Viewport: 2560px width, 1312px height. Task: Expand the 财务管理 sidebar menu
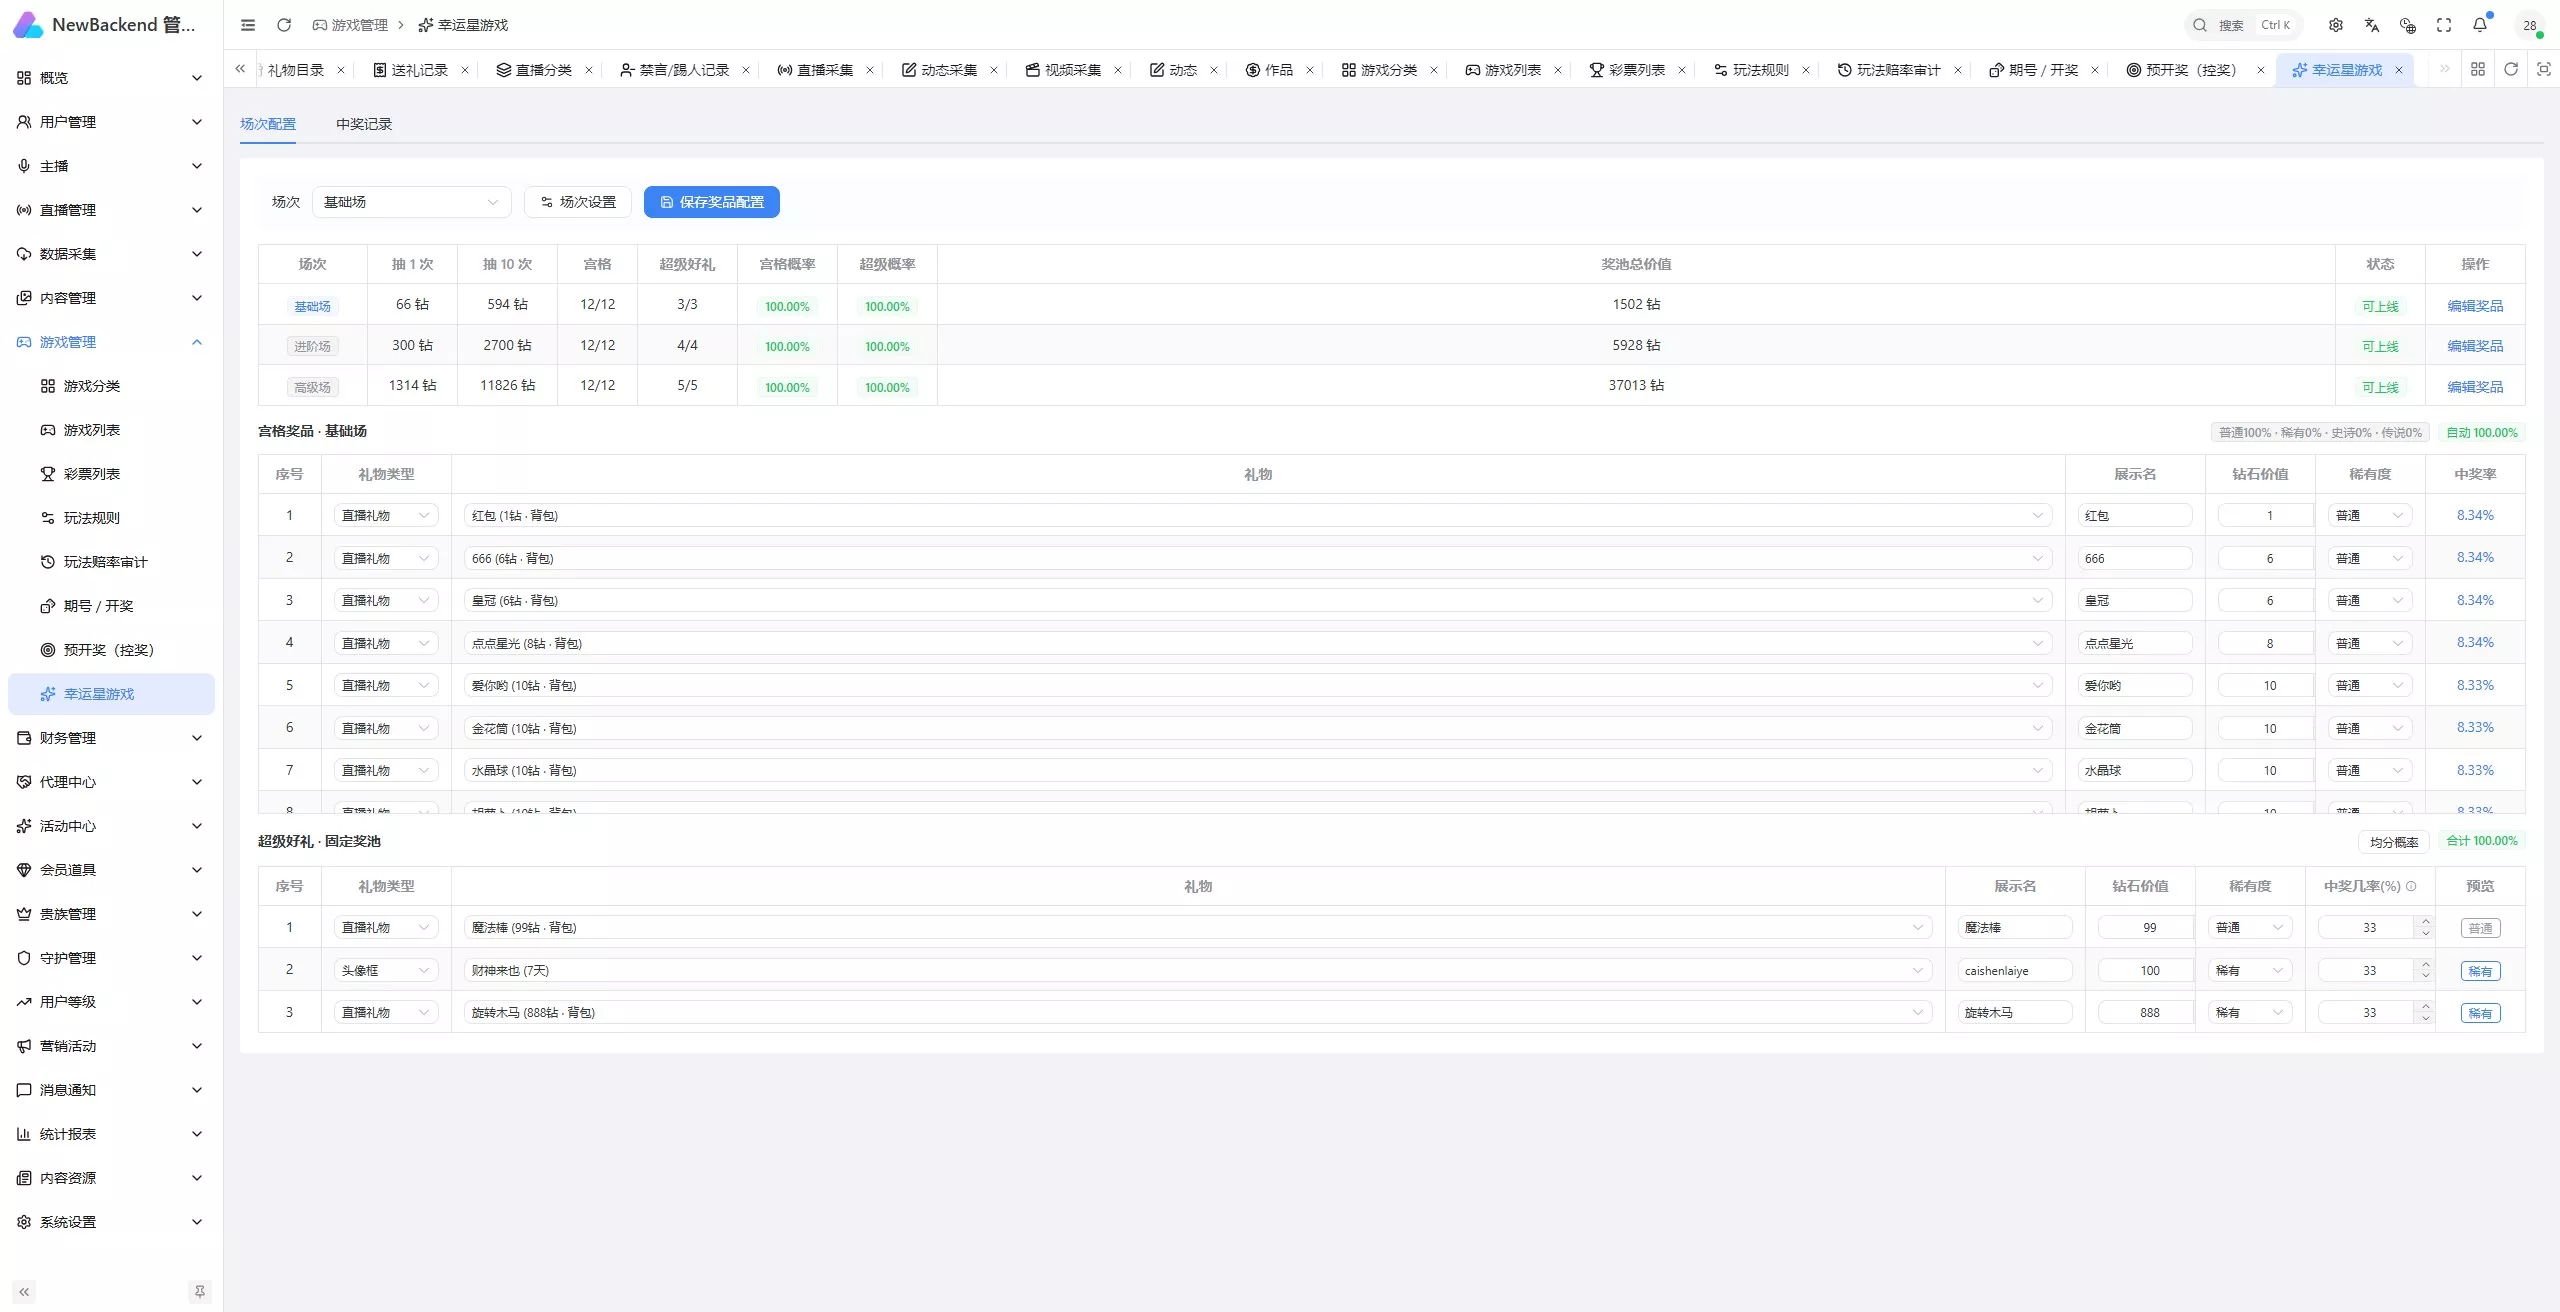pyautogui.click(x=110, y=738)
